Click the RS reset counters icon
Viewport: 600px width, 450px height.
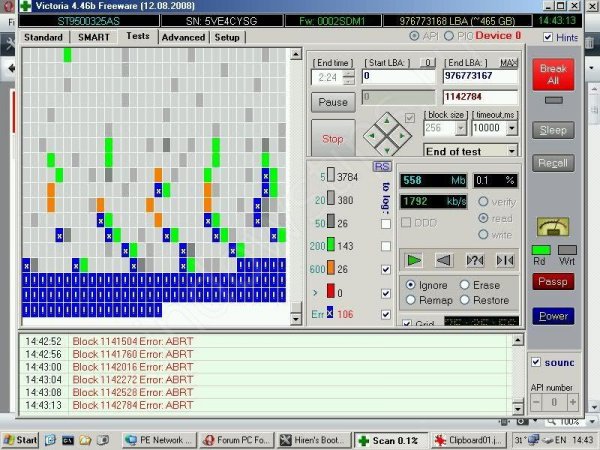click(381, 166)
